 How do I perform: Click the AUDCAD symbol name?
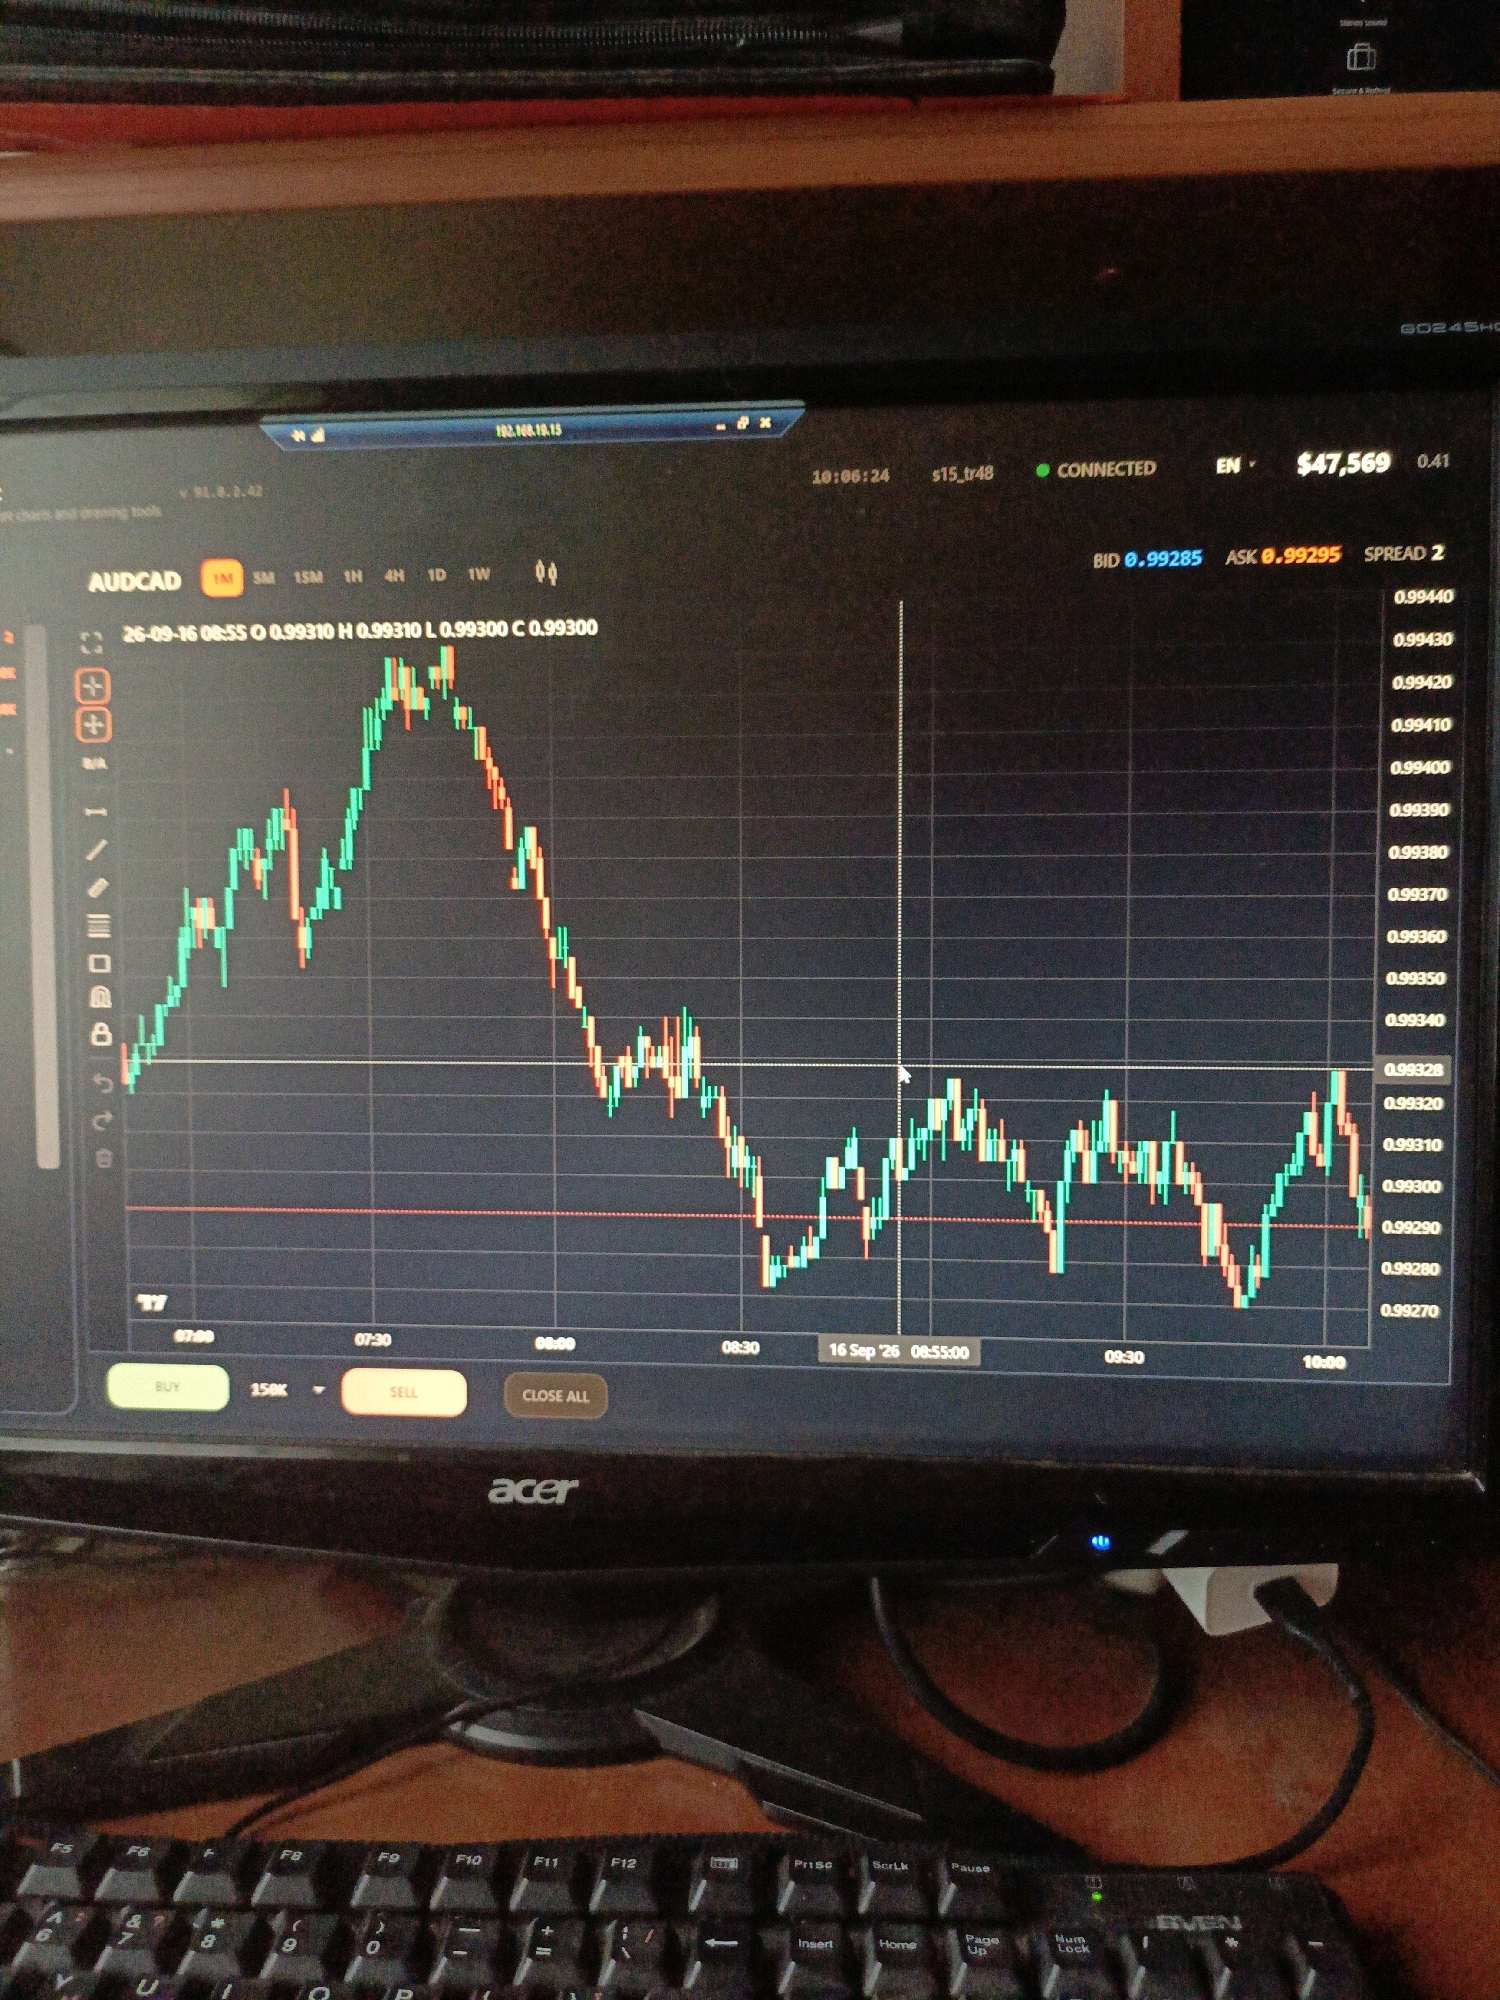pyautogui.click(x=135, y=581)
